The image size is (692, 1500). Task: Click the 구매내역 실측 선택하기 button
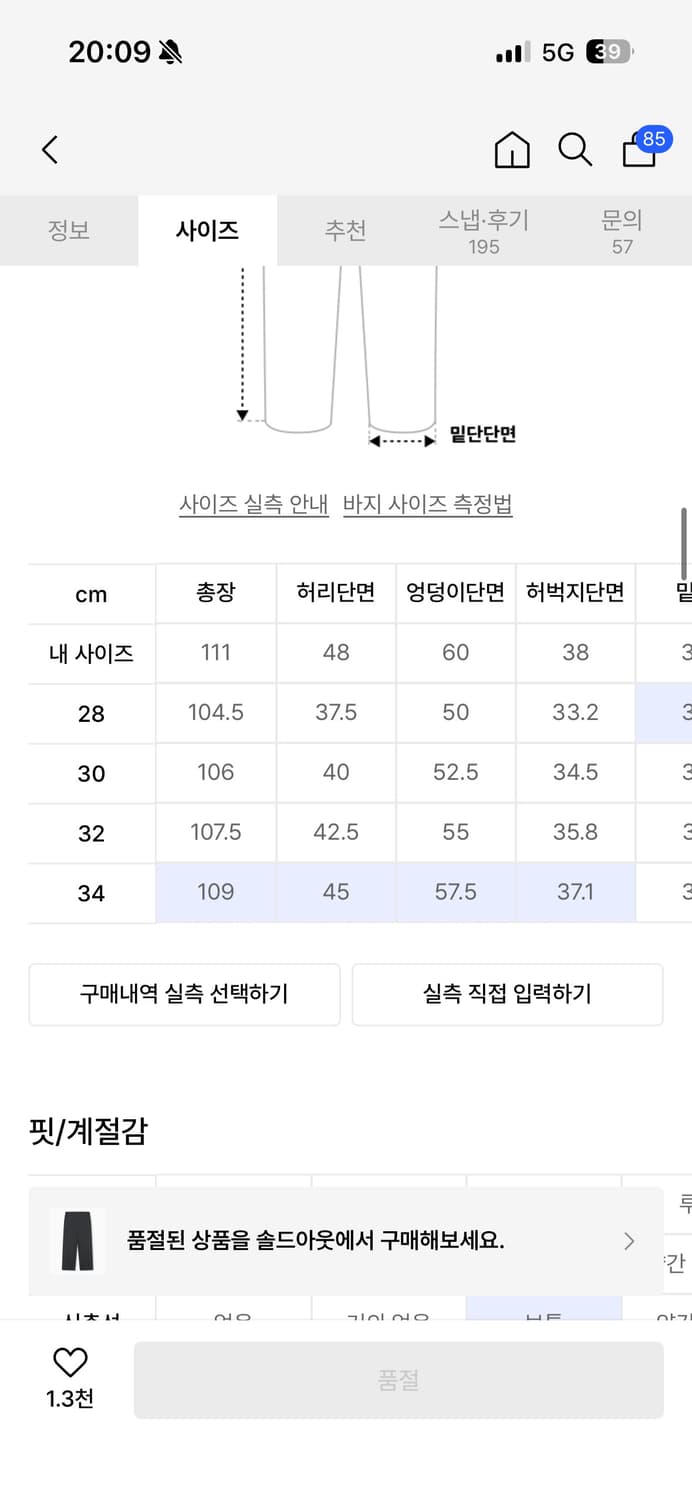pos(184,994)
